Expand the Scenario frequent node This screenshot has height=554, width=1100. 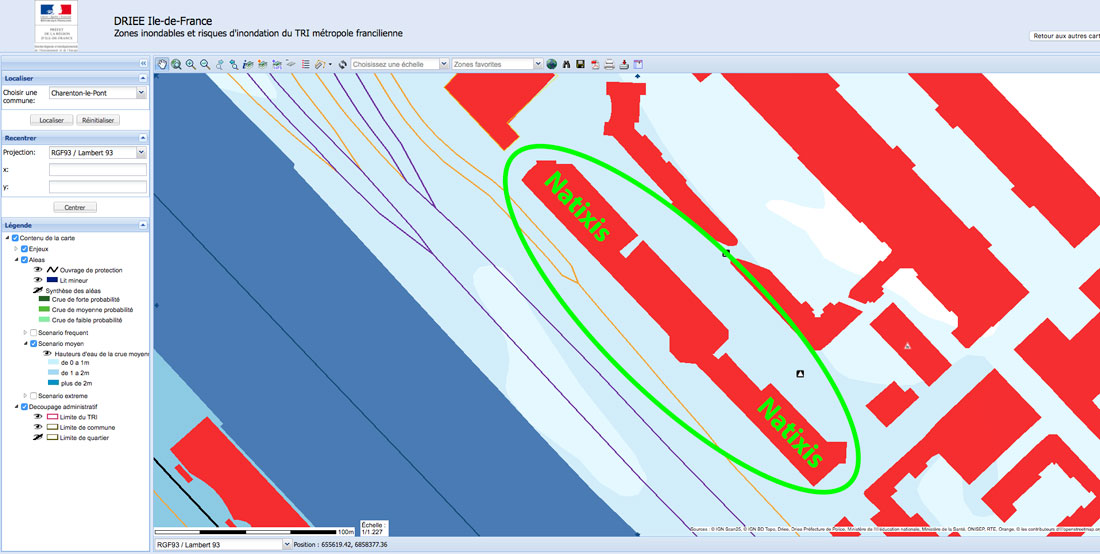pos(25,332)
